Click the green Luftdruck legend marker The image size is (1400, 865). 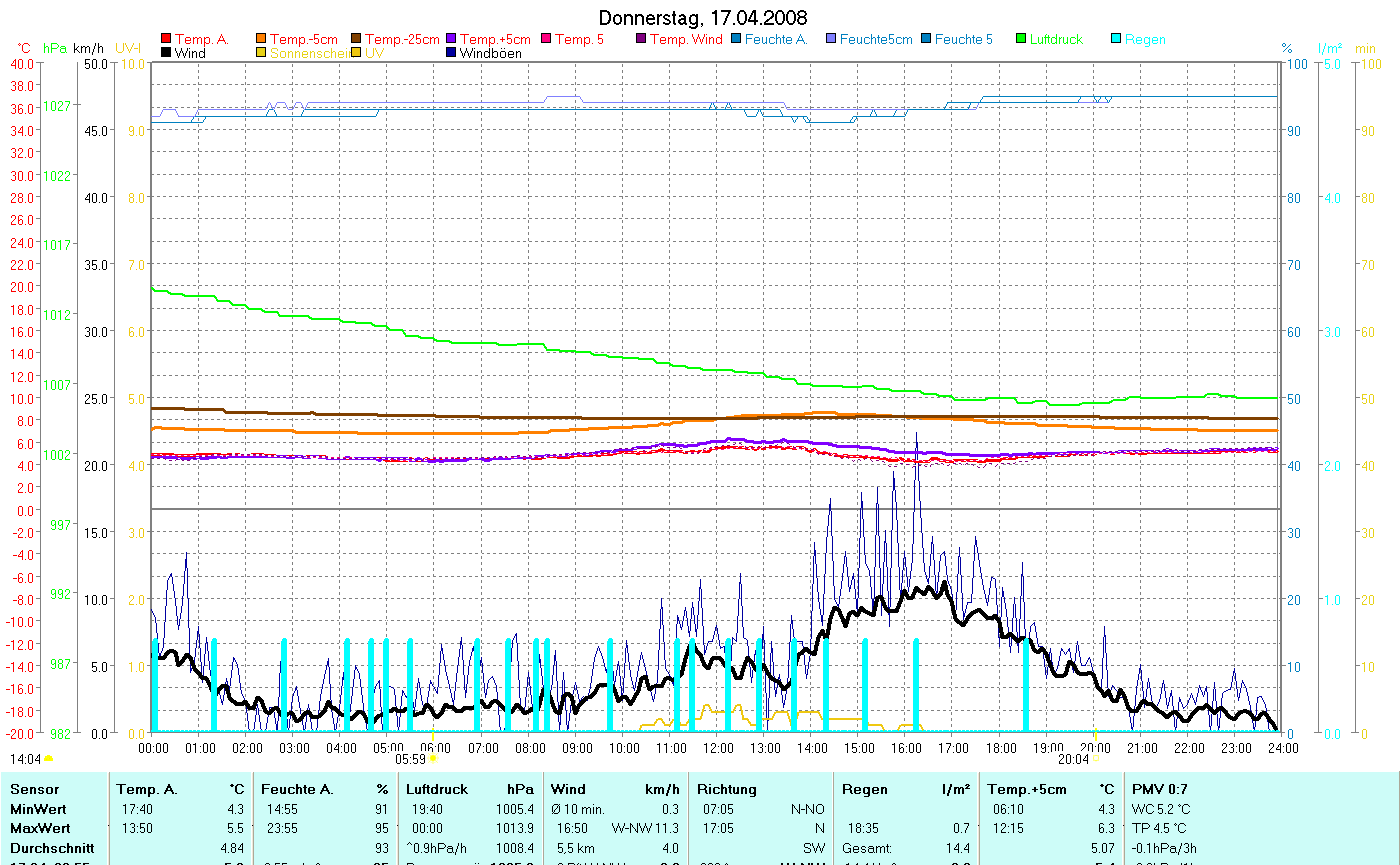1021,40
